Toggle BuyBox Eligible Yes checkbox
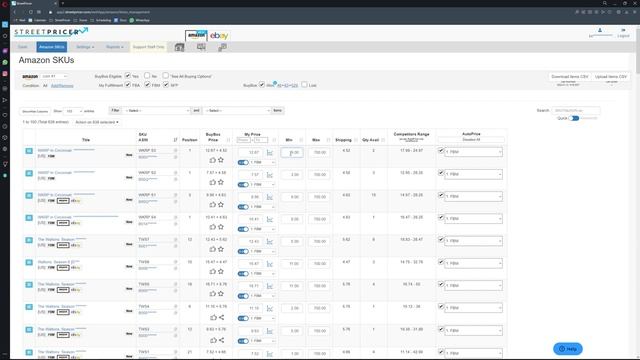 tap(128, 76)
